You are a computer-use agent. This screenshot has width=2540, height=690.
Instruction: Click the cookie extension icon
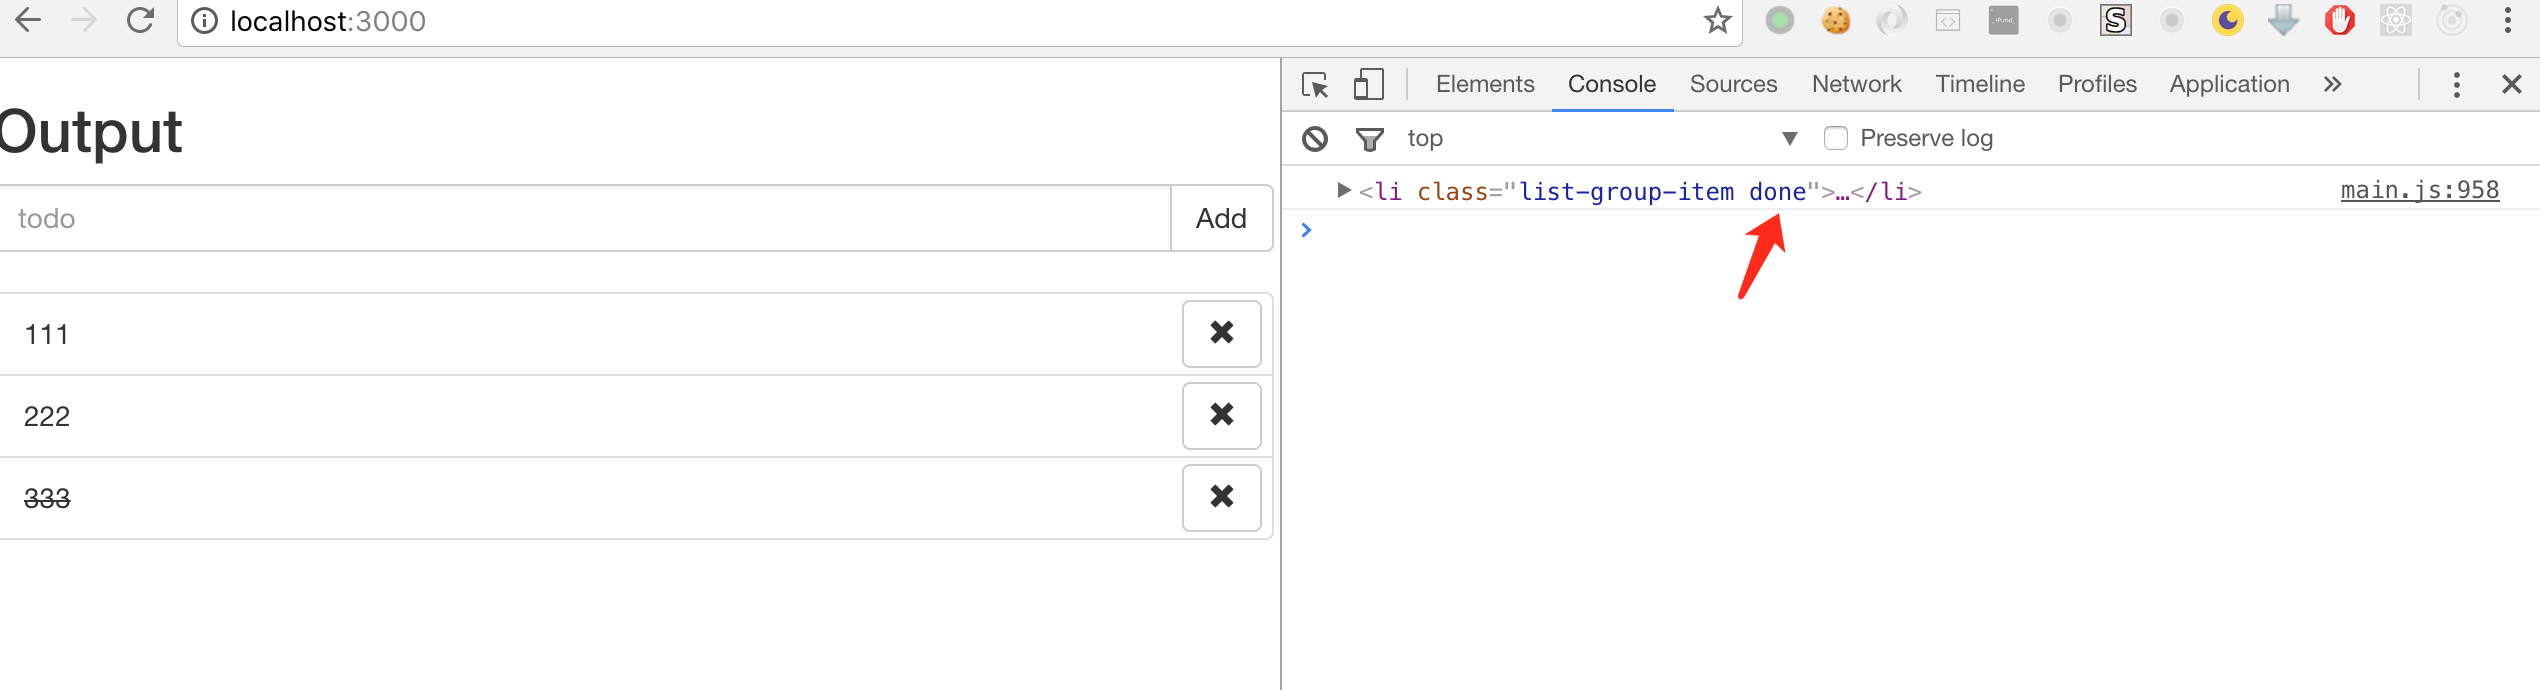coord(1835,21)
